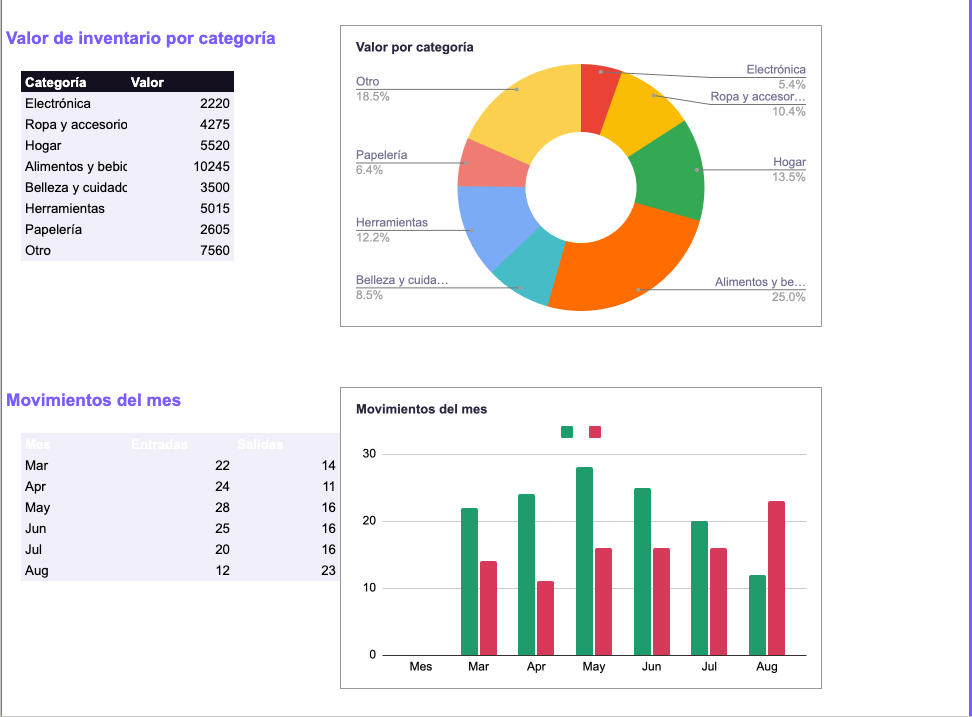Select the 'Alimentos y bebic' table cell

(76, 167)
